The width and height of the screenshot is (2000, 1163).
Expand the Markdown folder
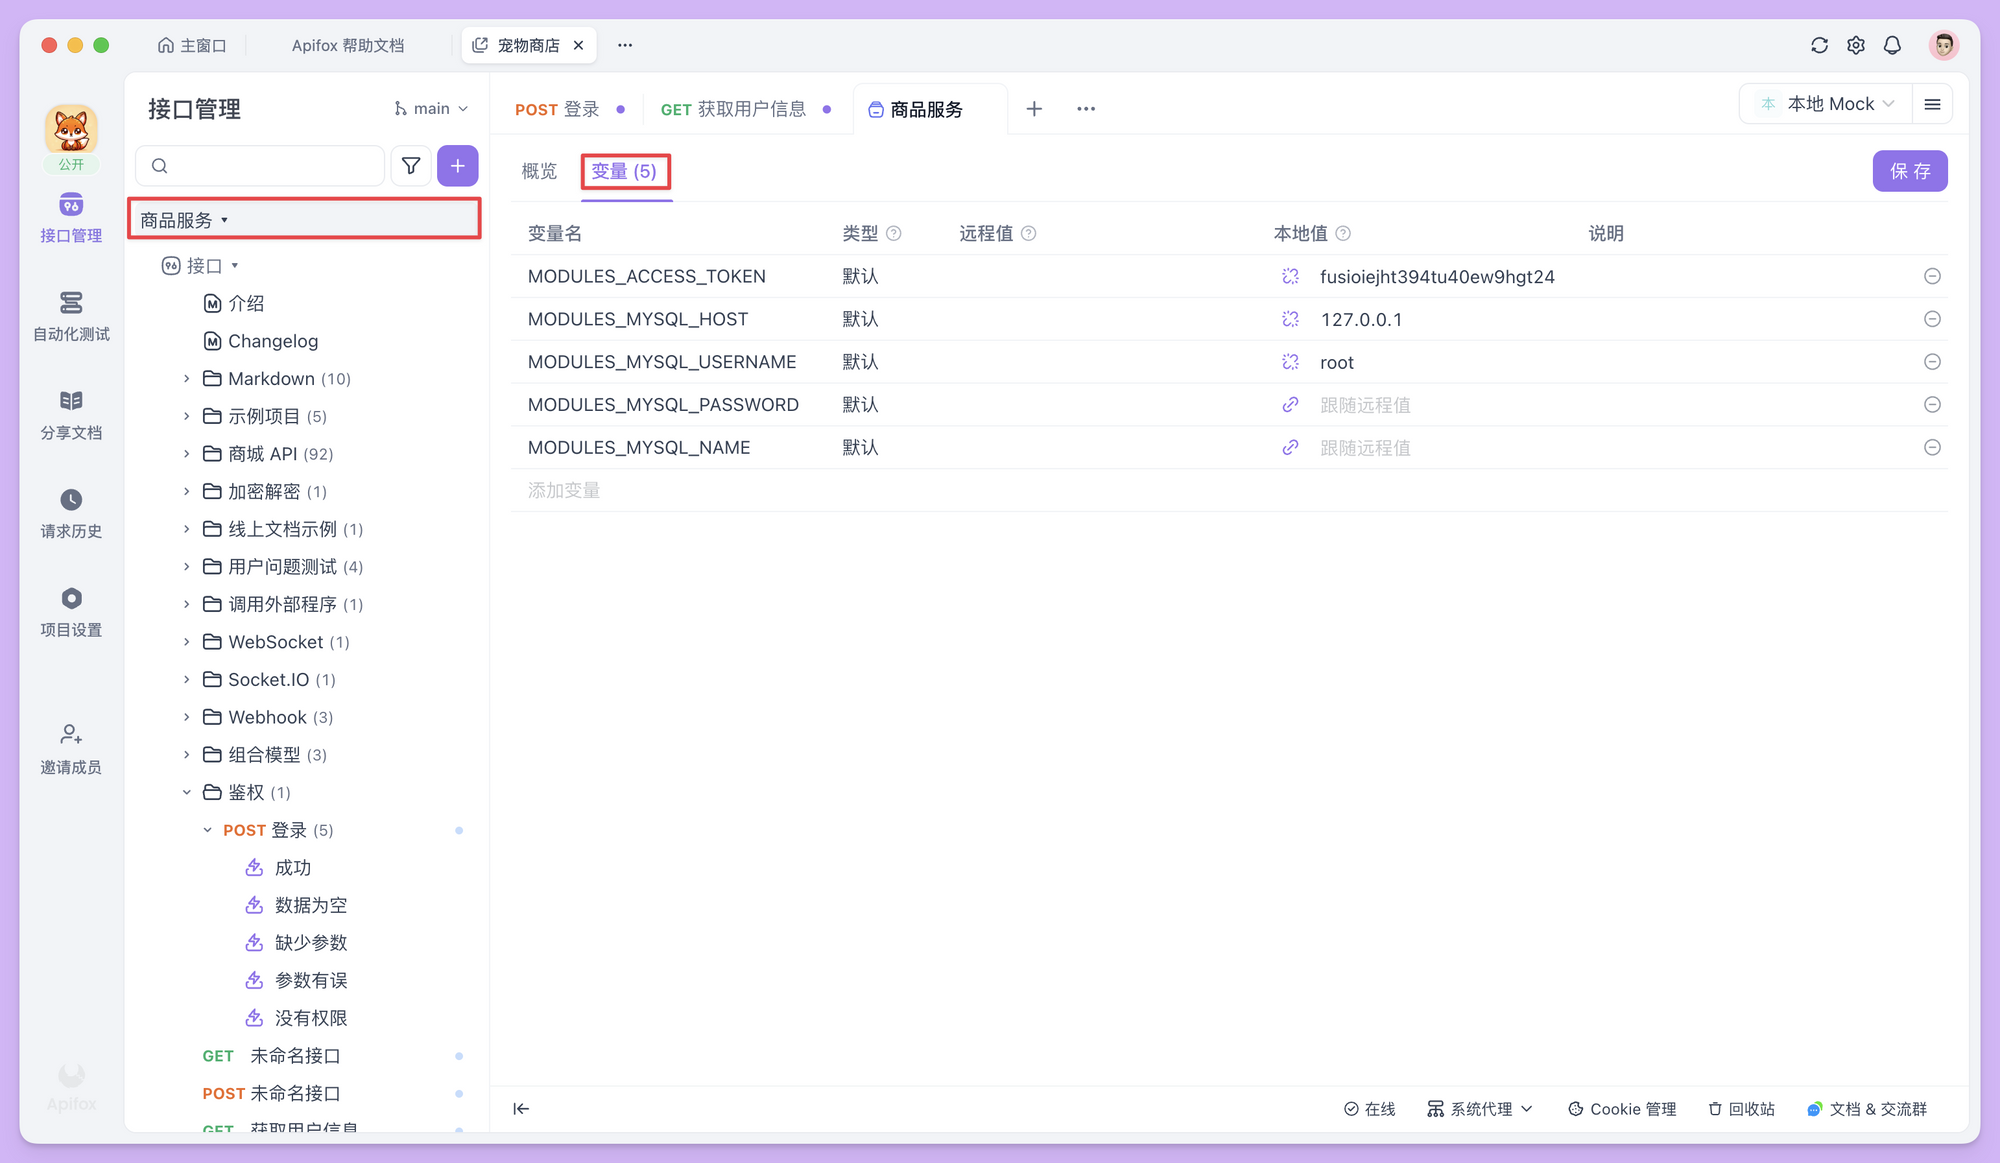click(x=186, y=379)
